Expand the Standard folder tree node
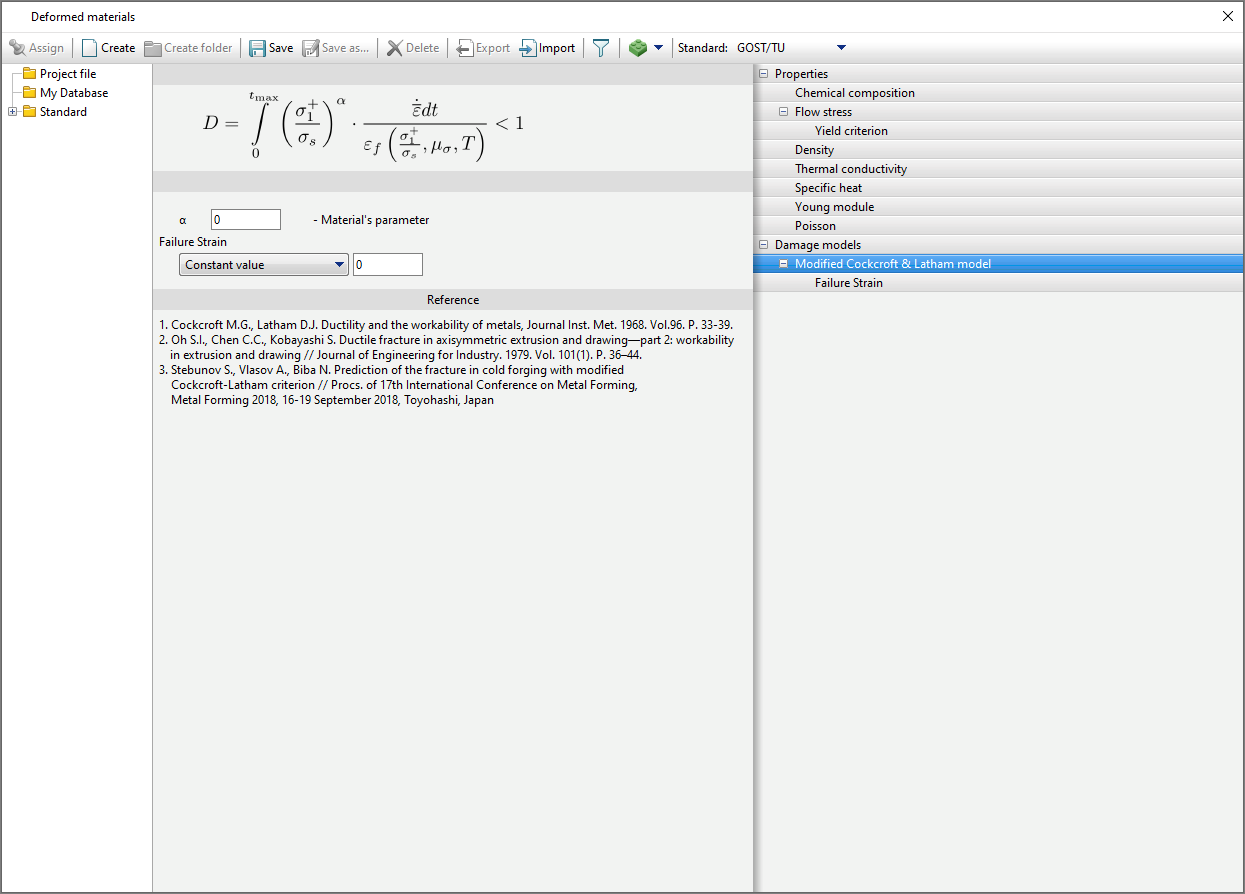 click(x=13, y=112)
